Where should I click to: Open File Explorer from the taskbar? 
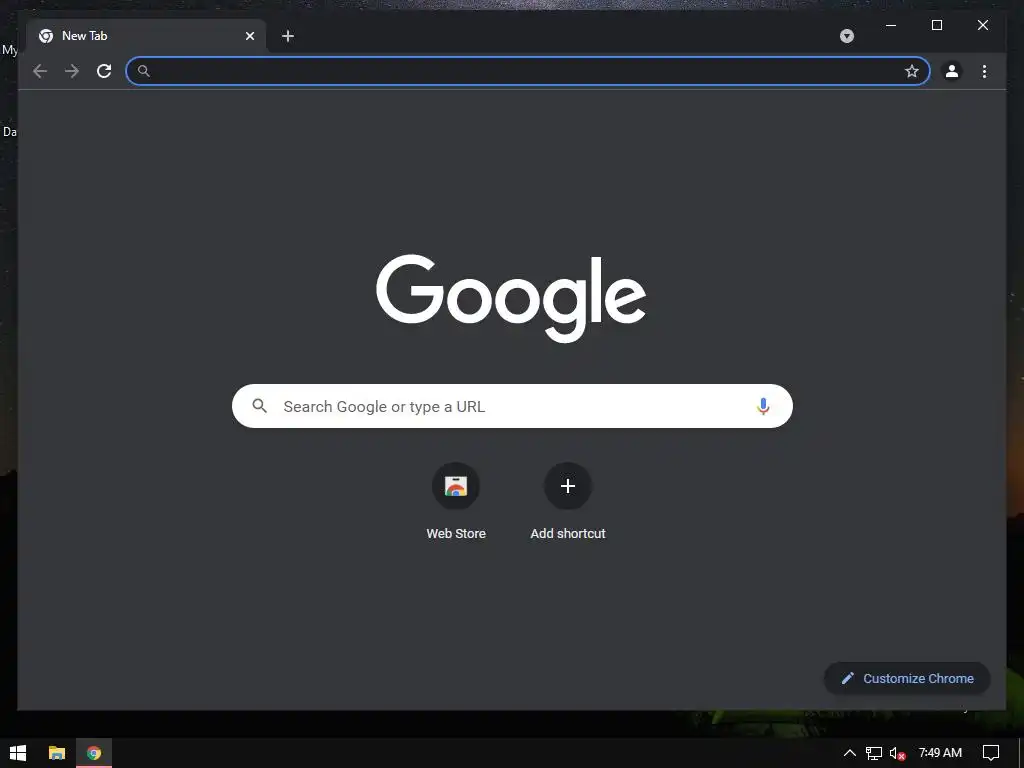(57, 753)
